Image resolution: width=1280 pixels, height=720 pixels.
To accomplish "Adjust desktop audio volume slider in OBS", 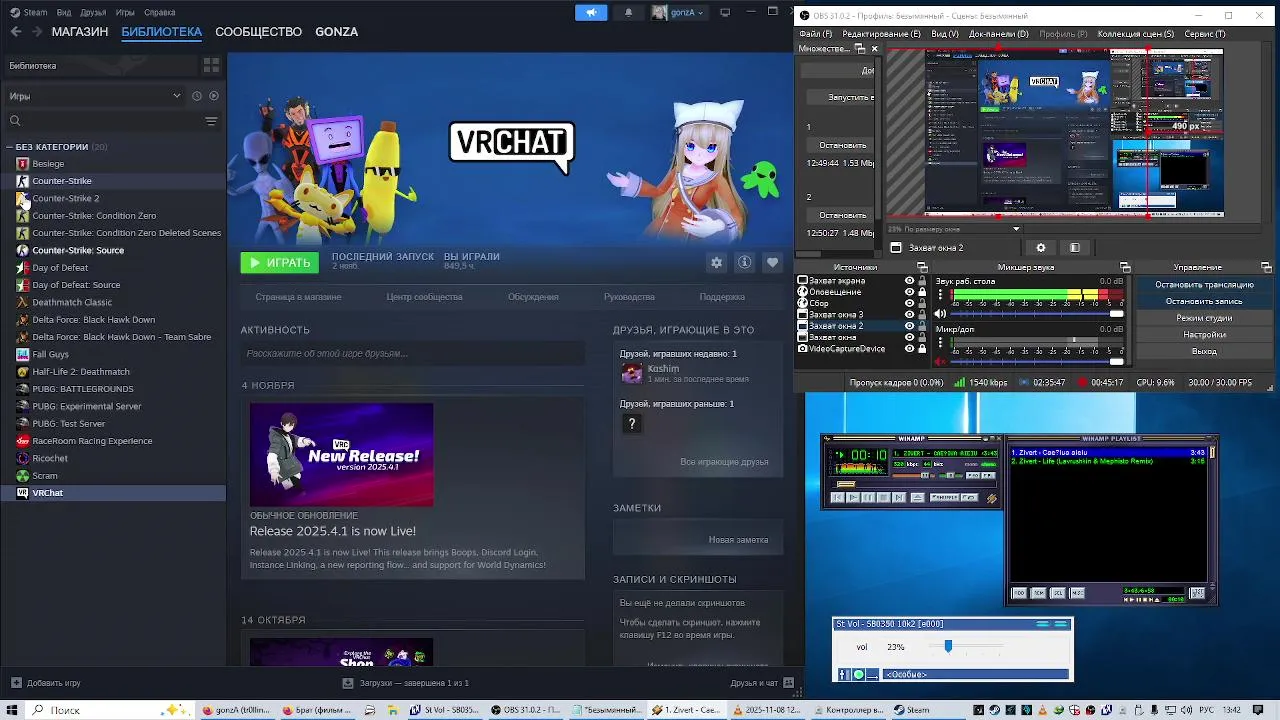I will click(1037, 314).
